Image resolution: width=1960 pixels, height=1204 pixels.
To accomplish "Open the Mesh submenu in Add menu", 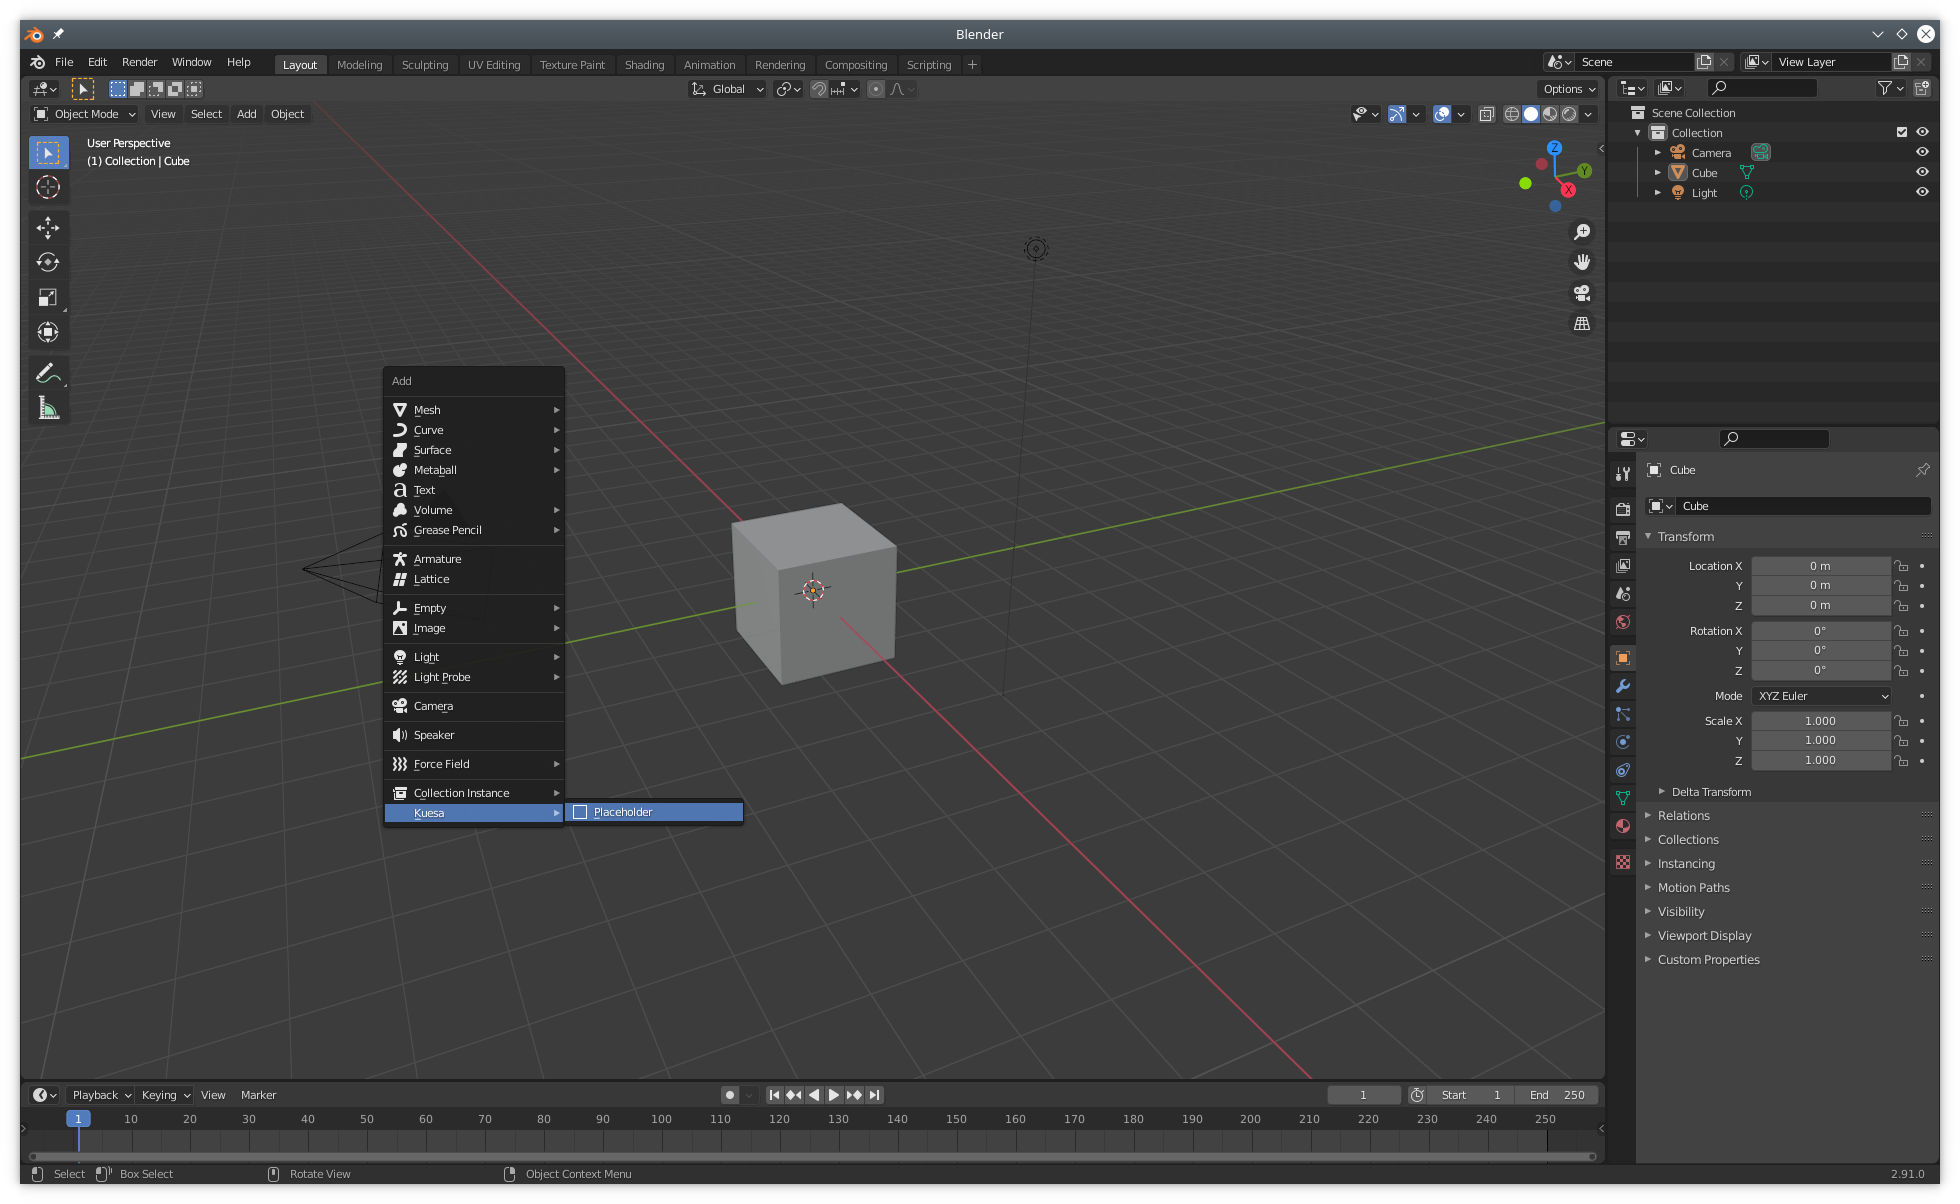I will tap(475, 410).
